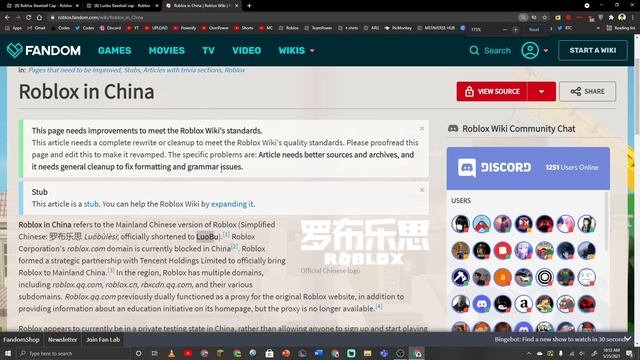Click the address bar URL
This screenshot has height=360, width=640.
[100, 18]
